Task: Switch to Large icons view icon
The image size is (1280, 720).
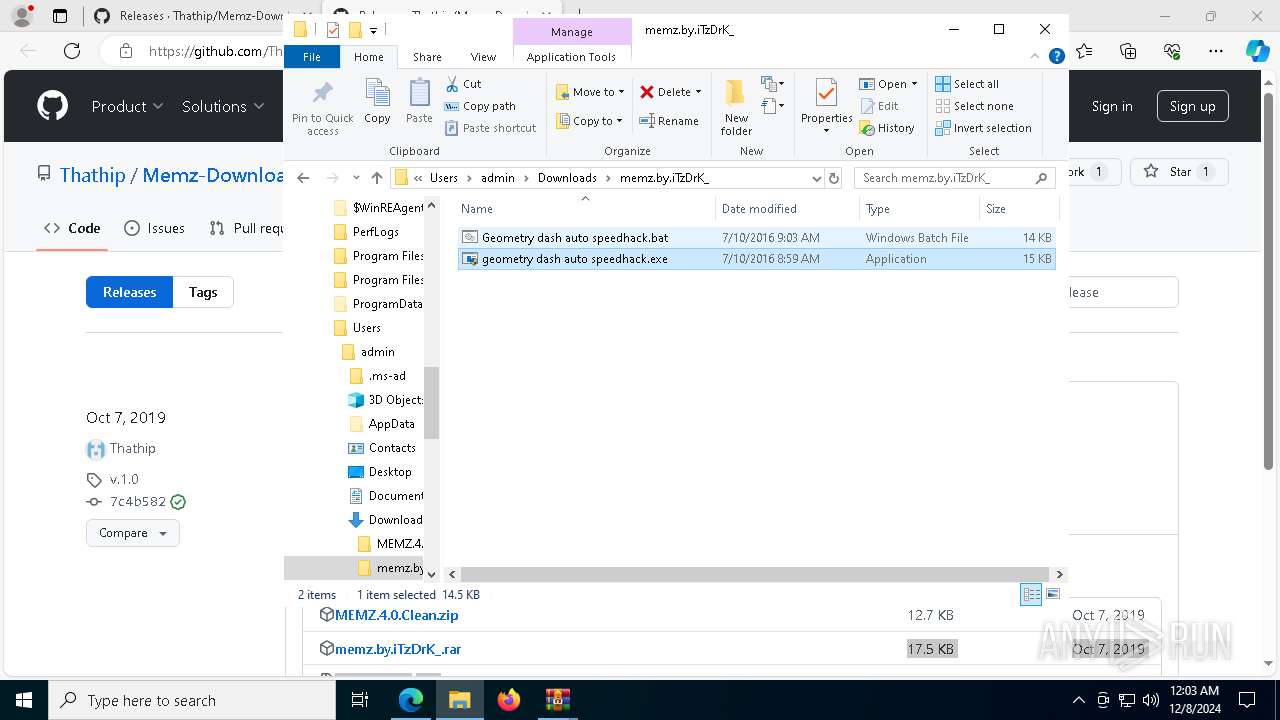Action: tap(1052, 594)
